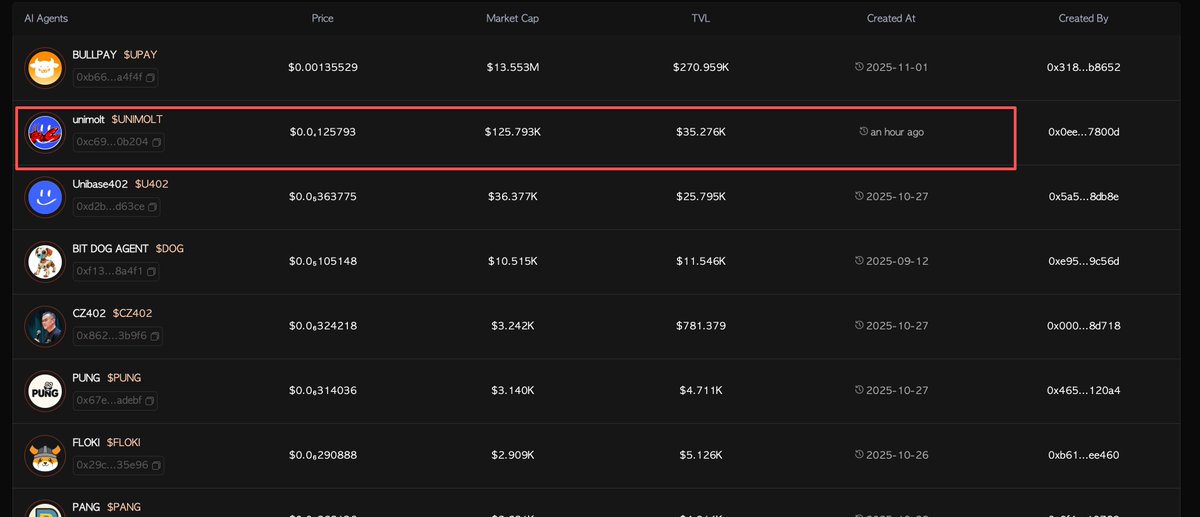
Task: Copy BIT DOG AGENT address via copy icon
Action: tap(151, 271)
